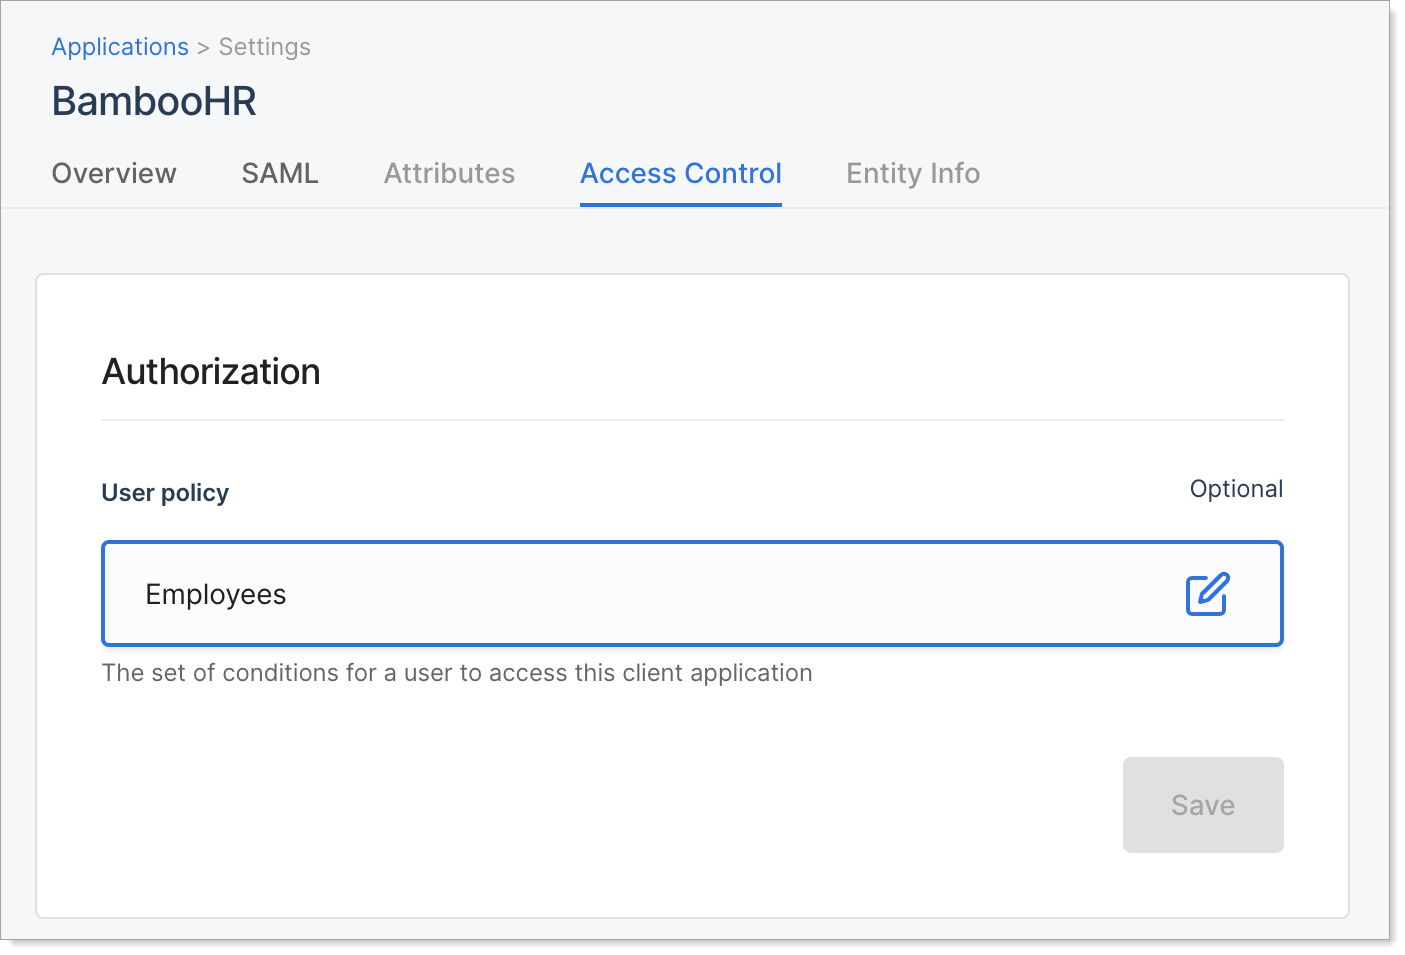Click the Employees user policy field
The width and height of the screenshot is (1405, 955).
coord(692,594)
